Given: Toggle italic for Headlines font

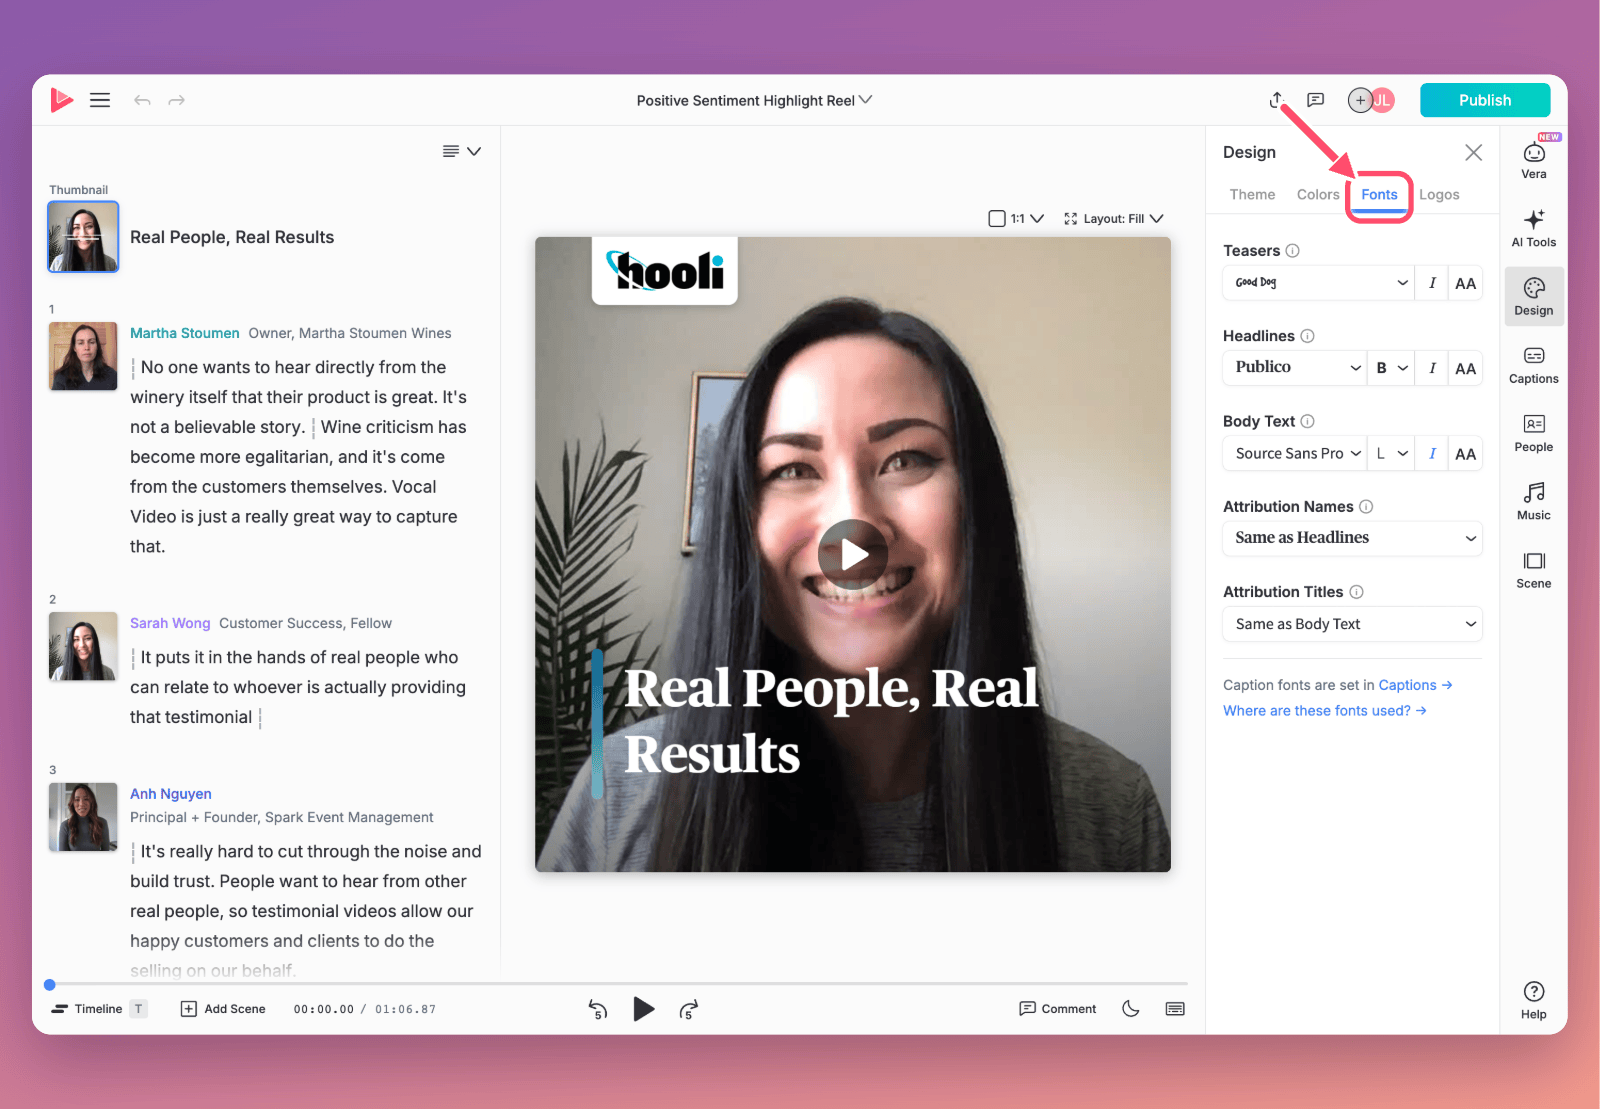Looking at the screenshot, I should pyautogui.click(x=1432, y=368).
